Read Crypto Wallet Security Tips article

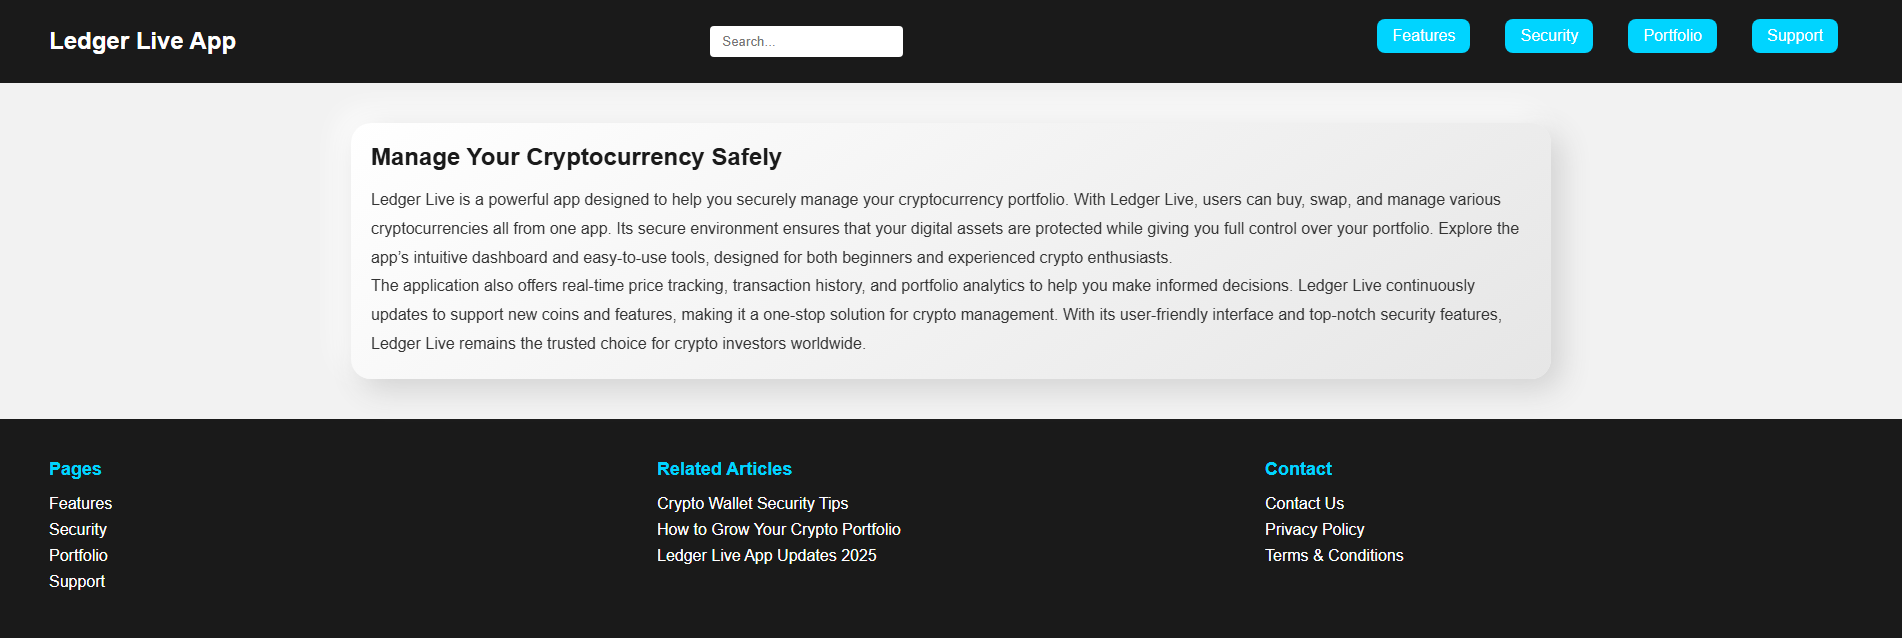point(752,503)
